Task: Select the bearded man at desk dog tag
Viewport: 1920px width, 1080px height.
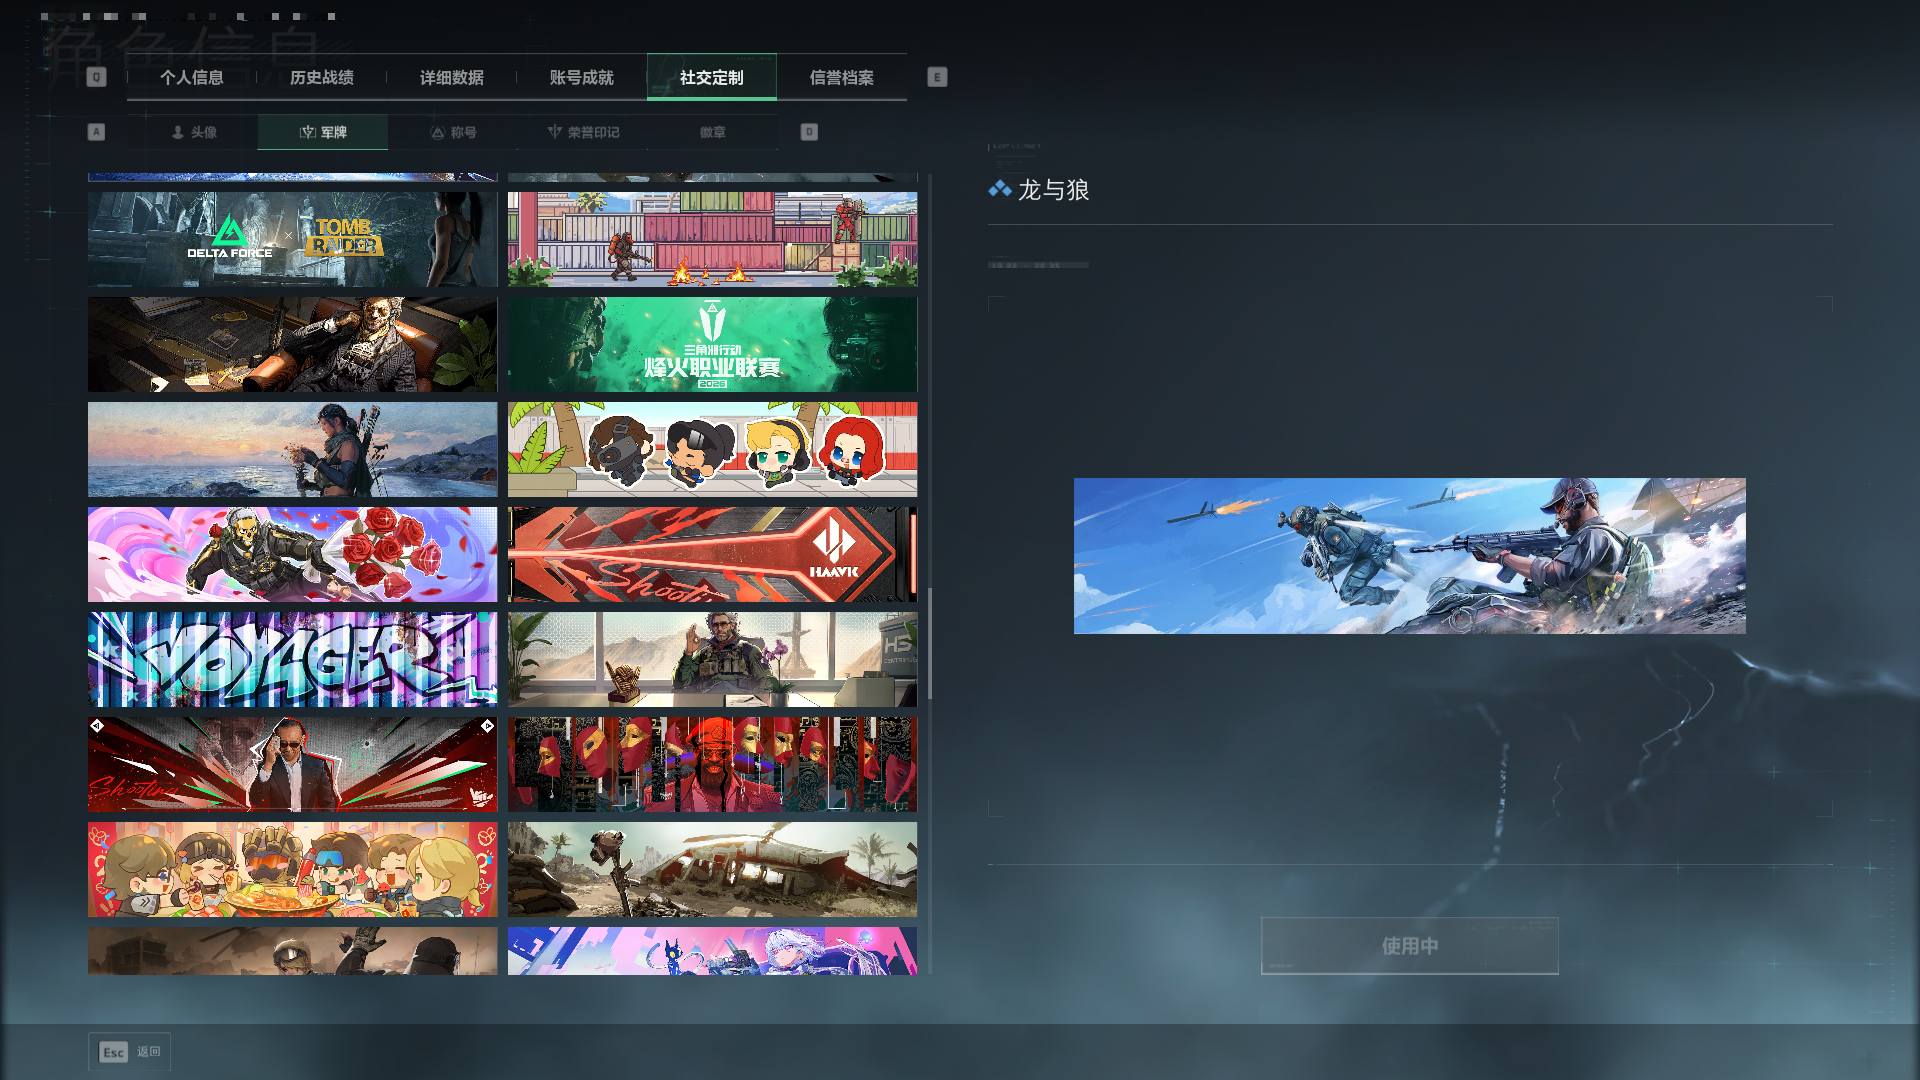Action: tap(712, 659)
